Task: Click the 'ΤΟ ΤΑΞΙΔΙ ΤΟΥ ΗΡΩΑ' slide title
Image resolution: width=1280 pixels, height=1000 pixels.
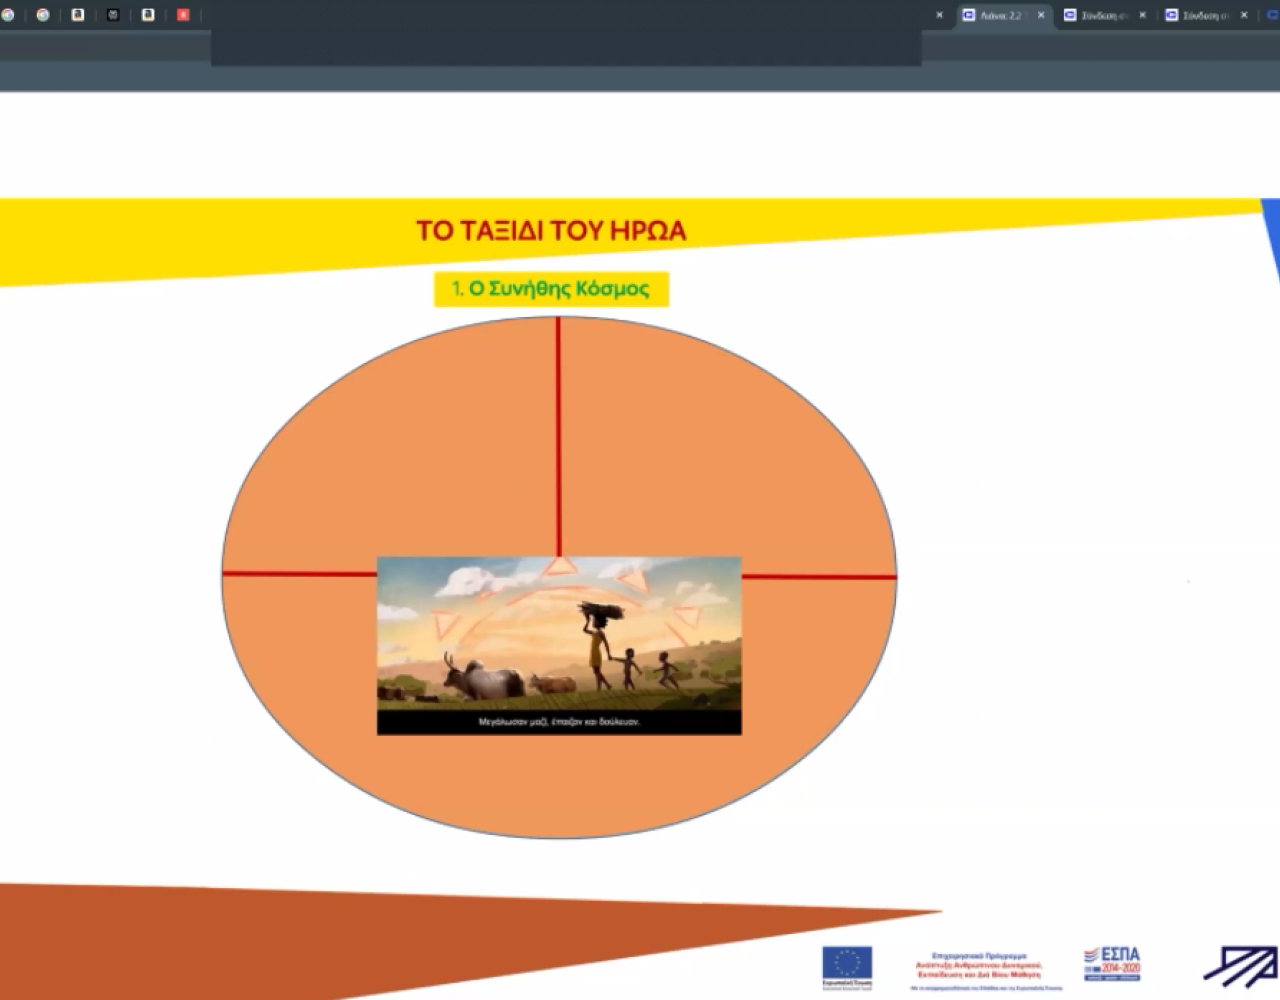Action: [x=551, y=231]
